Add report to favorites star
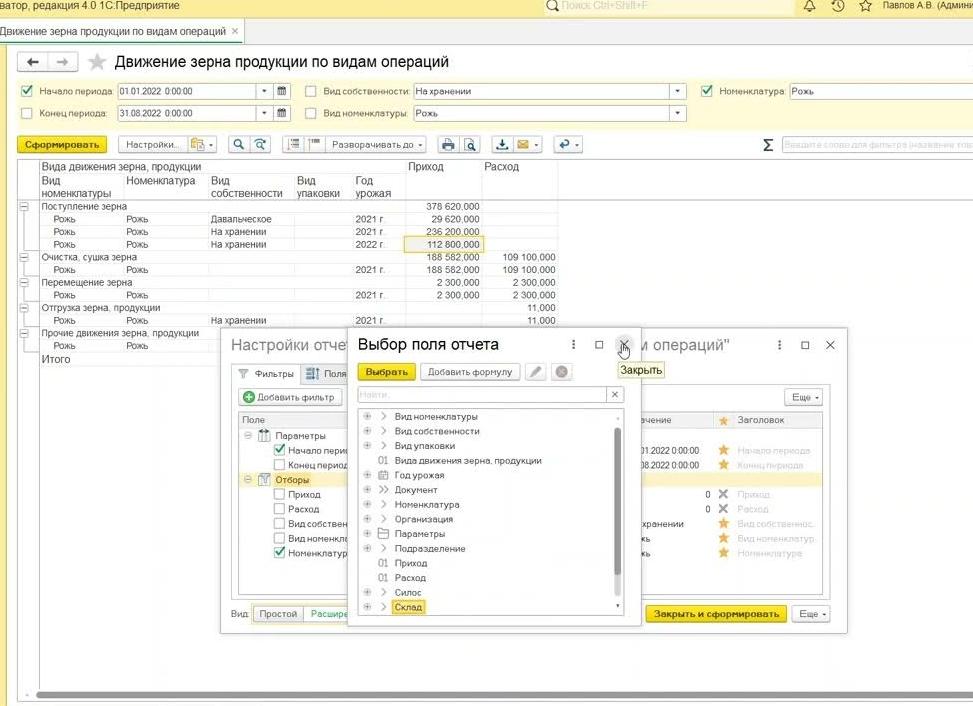Viewport: 973px width, 706px height. point(97,62)
